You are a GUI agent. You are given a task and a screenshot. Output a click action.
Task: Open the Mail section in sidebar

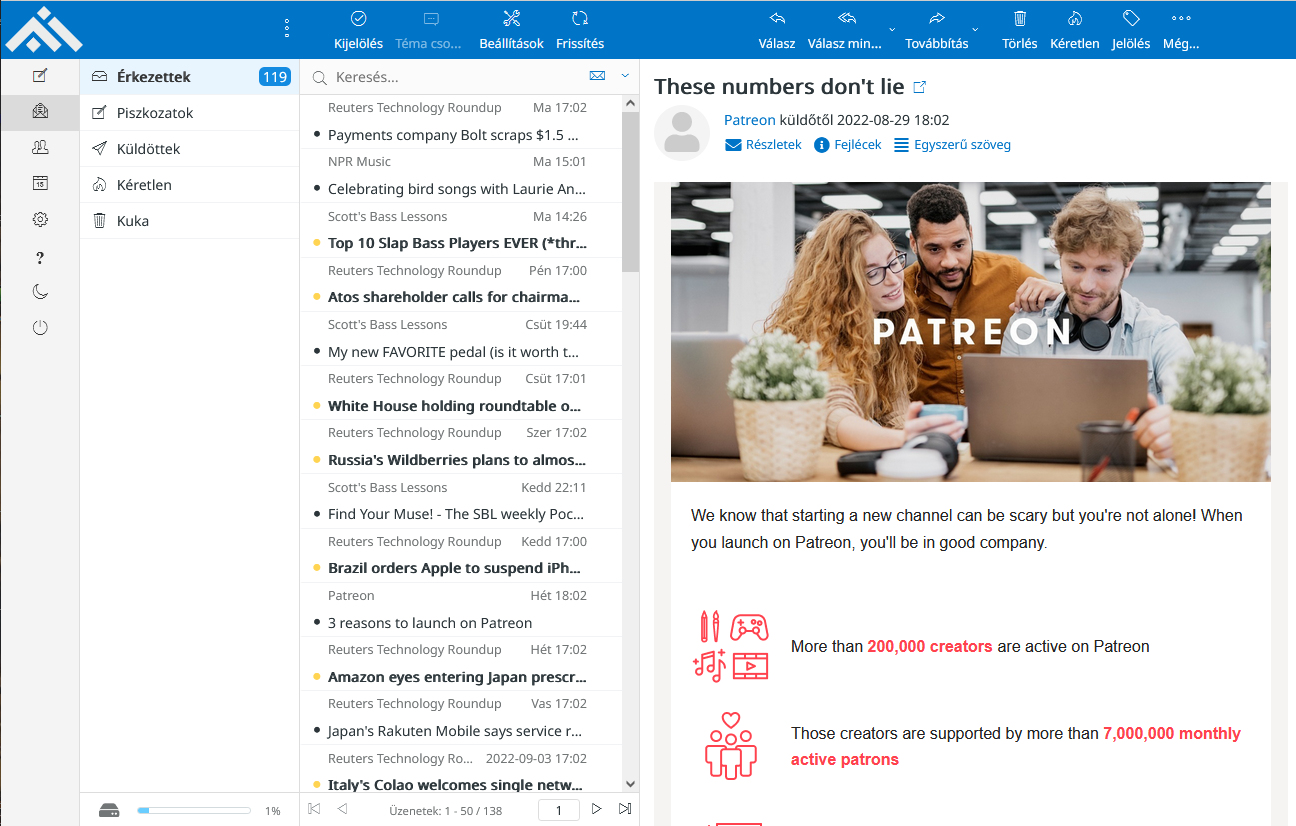[x=40, y=112]
